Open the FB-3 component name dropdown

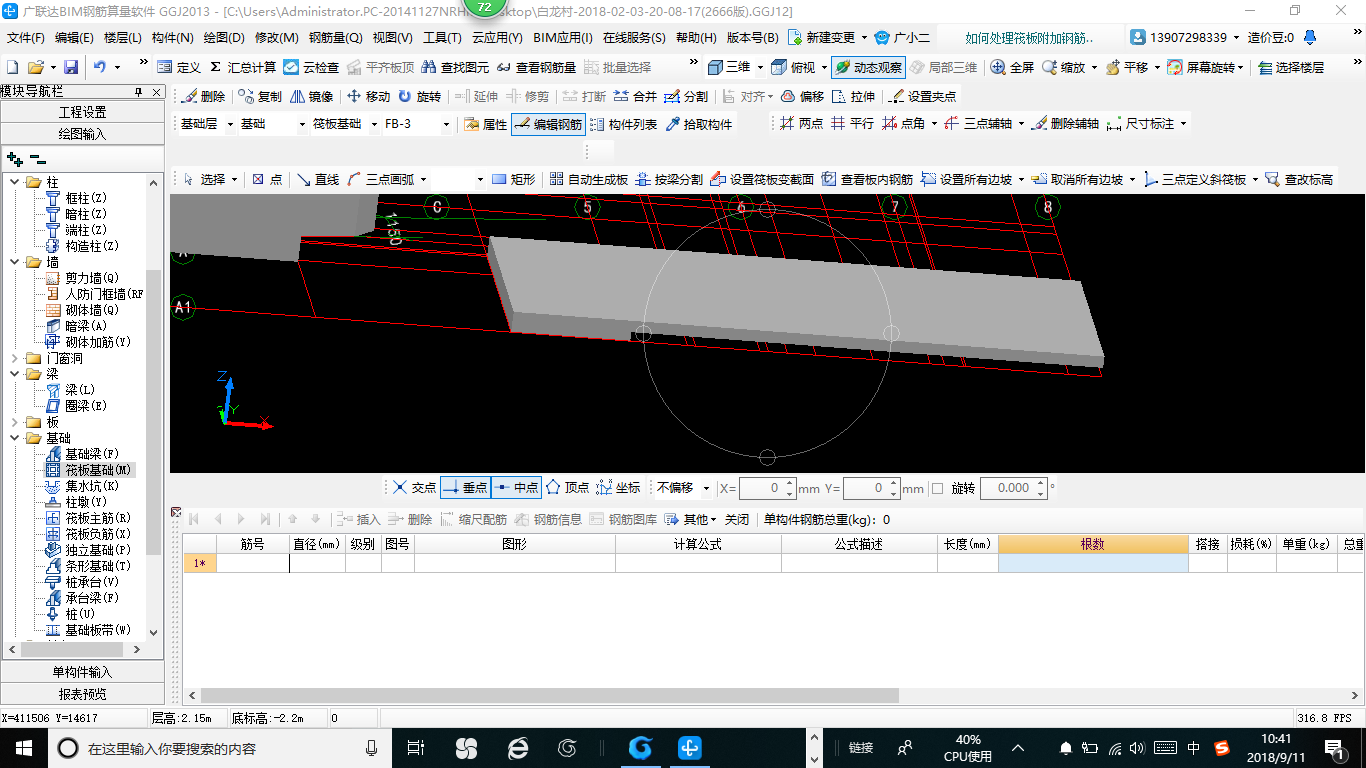[445, 124]
